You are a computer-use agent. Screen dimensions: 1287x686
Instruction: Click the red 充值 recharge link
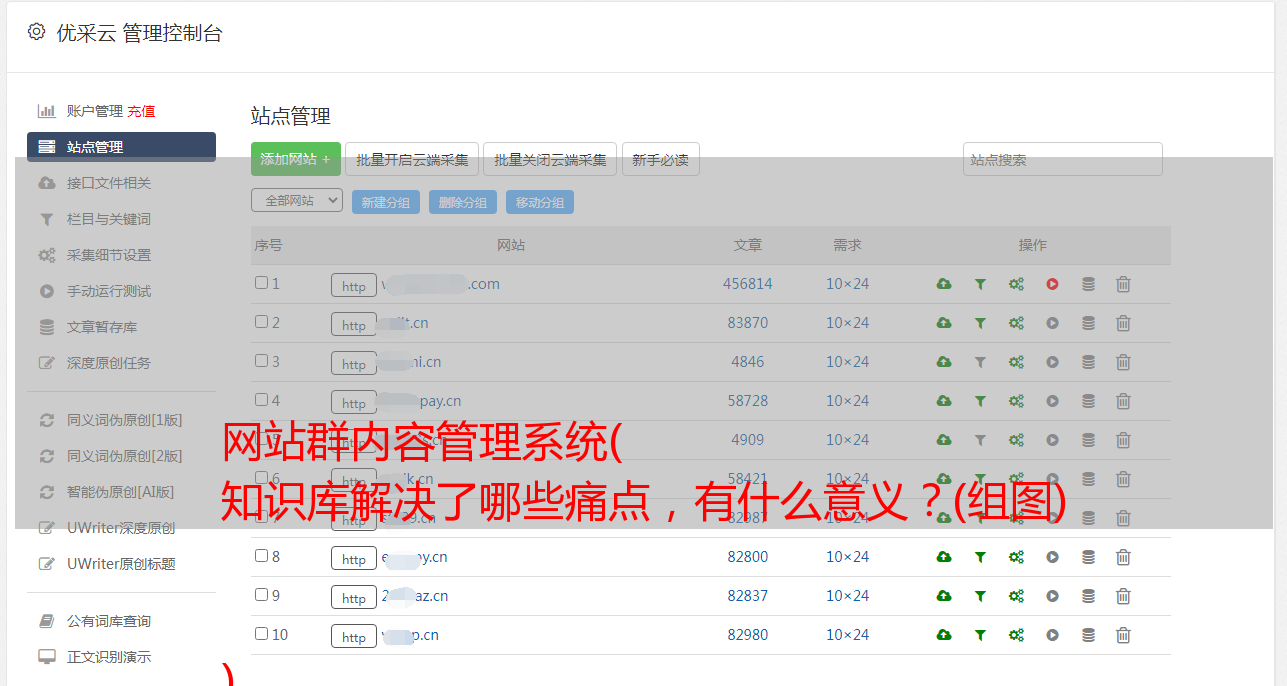(x=141, y=111)
